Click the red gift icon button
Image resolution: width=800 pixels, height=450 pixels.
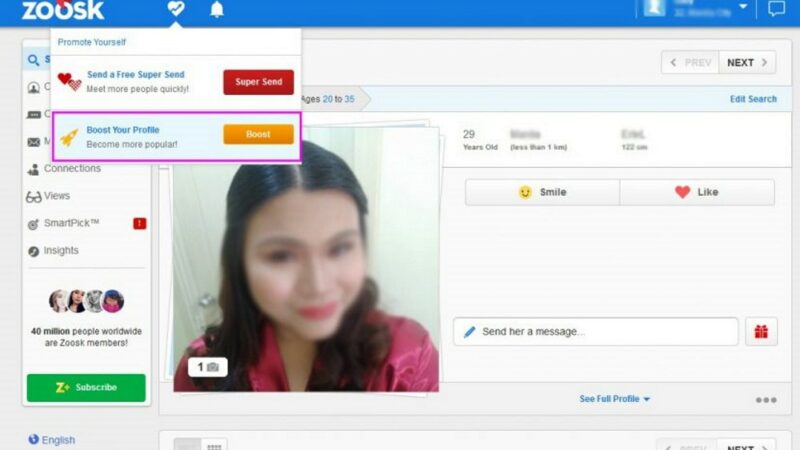click(x=761, y=332)
